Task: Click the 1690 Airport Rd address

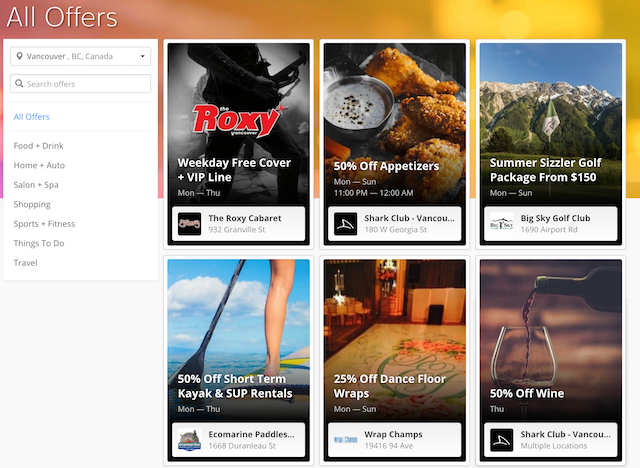Action: coord(549,230)
